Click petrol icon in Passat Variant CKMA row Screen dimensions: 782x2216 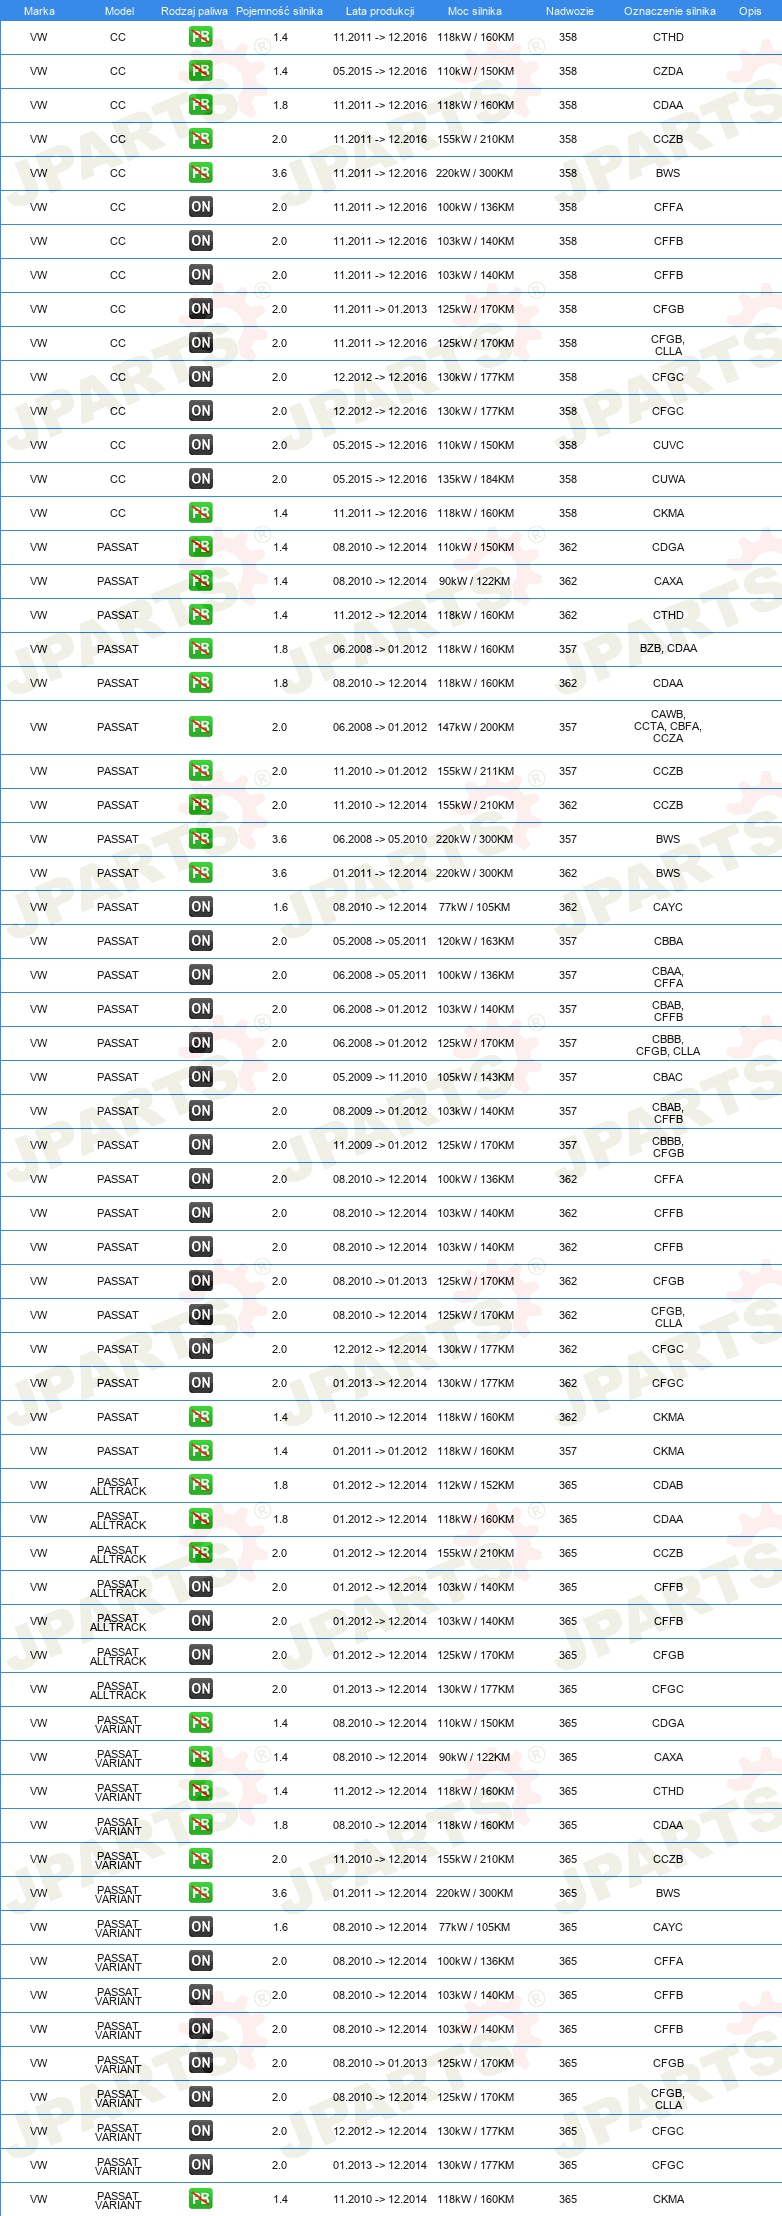[201, 2199]
